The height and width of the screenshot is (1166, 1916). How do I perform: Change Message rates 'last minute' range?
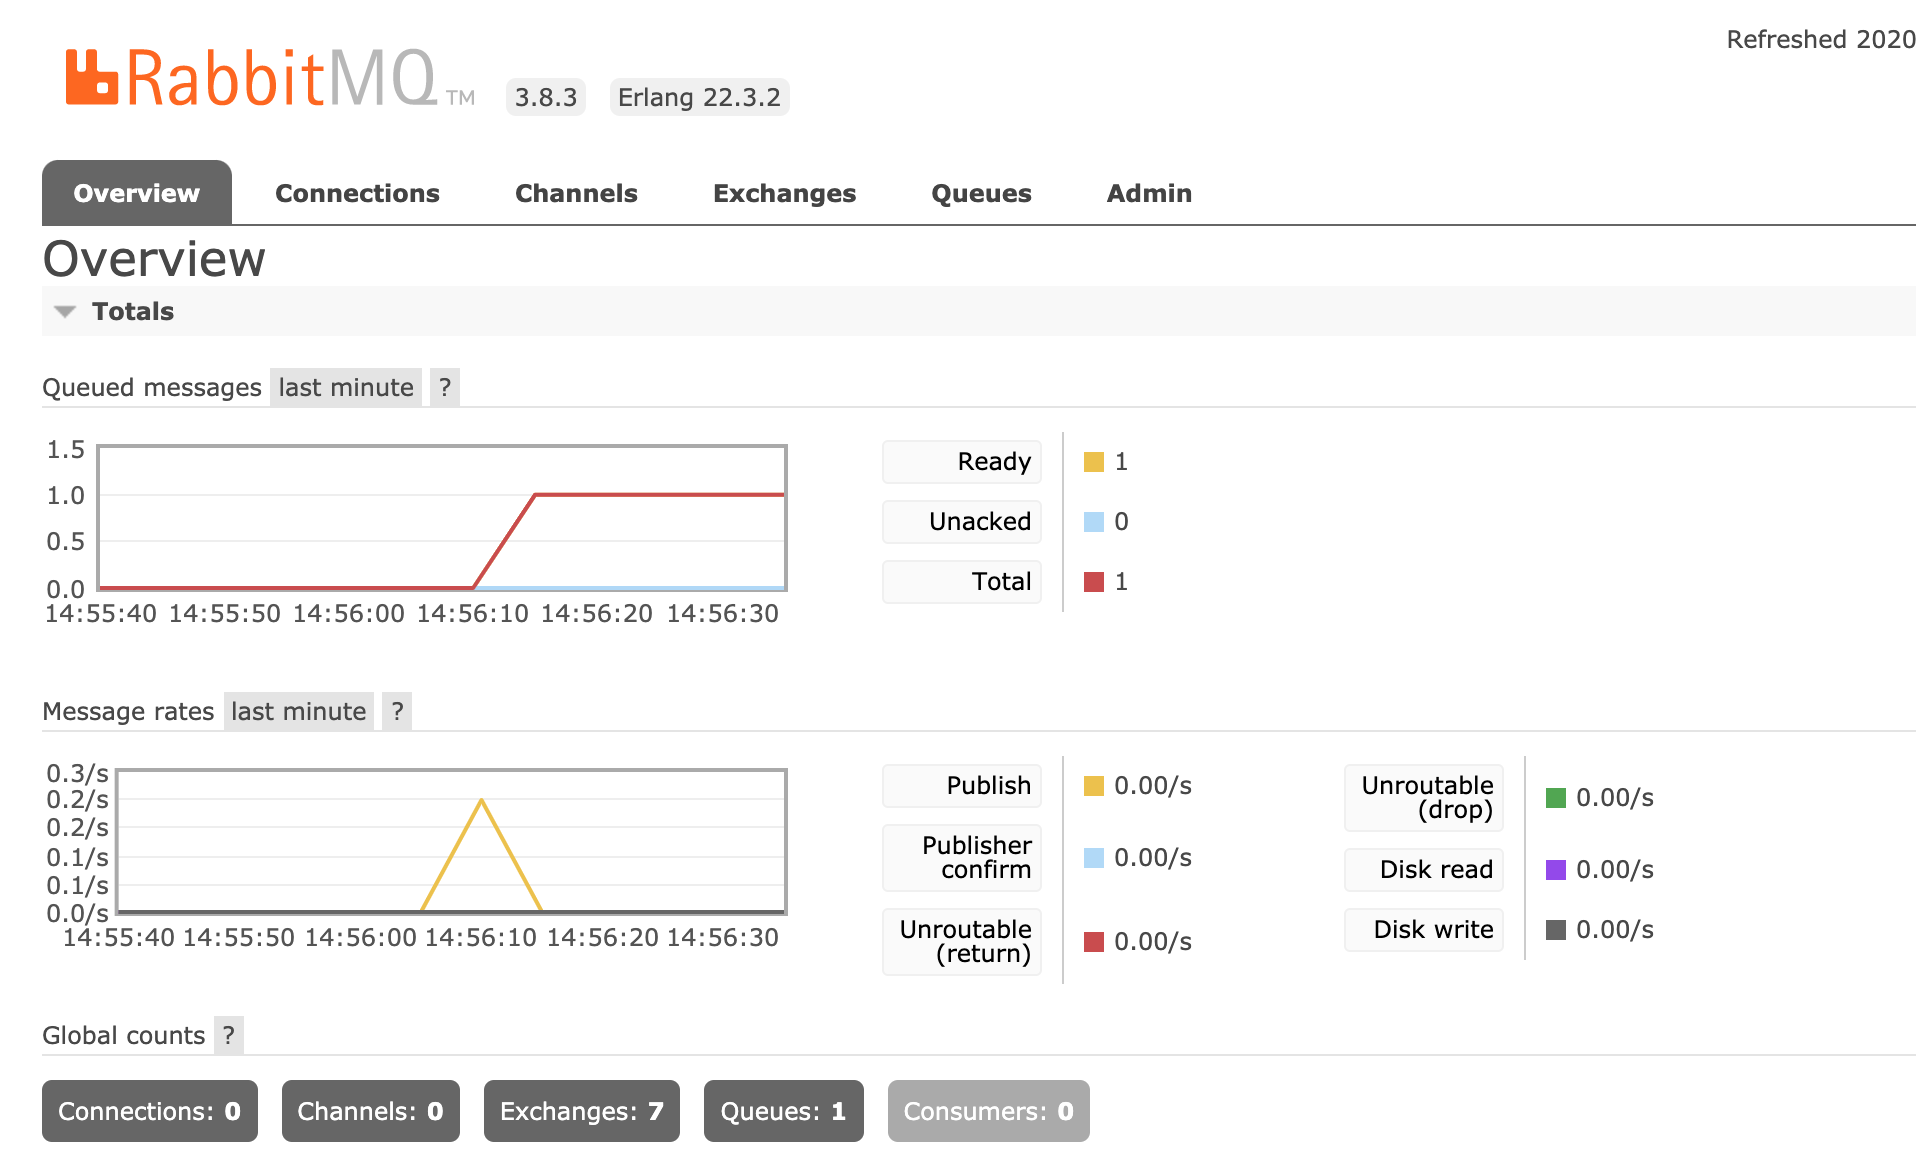pyautogui.click(x=299, y=711)
